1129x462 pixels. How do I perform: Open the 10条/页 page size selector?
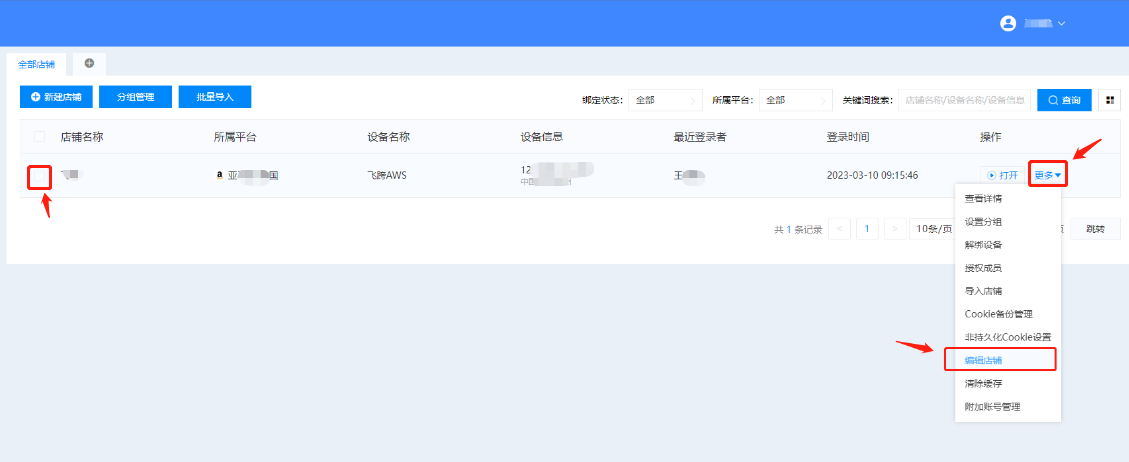(932, 229)
